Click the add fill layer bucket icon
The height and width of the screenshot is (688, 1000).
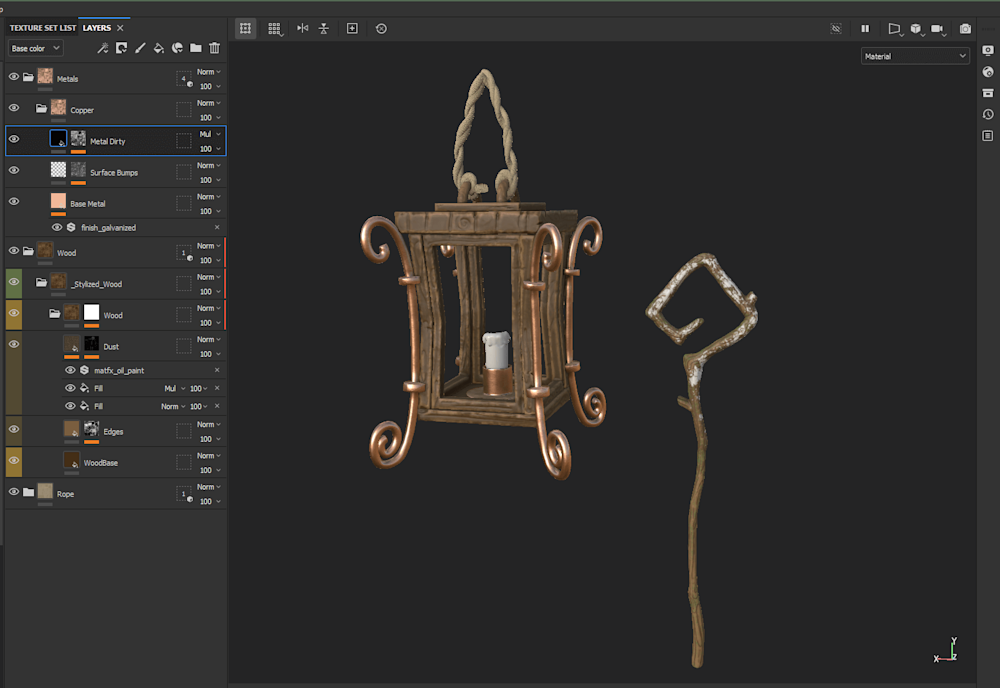(158, 48)
